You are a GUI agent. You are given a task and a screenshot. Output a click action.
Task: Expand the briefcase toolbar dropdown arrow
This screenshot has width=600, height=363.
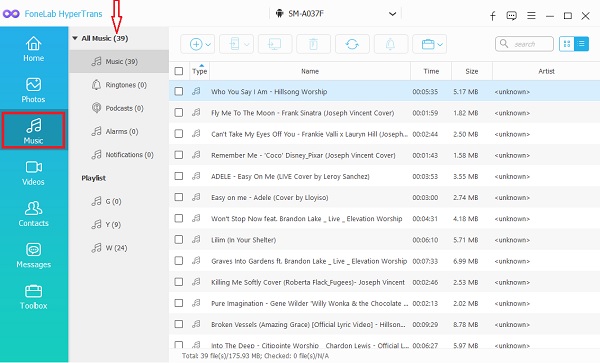pyautogui.click(x=440, y=45)
